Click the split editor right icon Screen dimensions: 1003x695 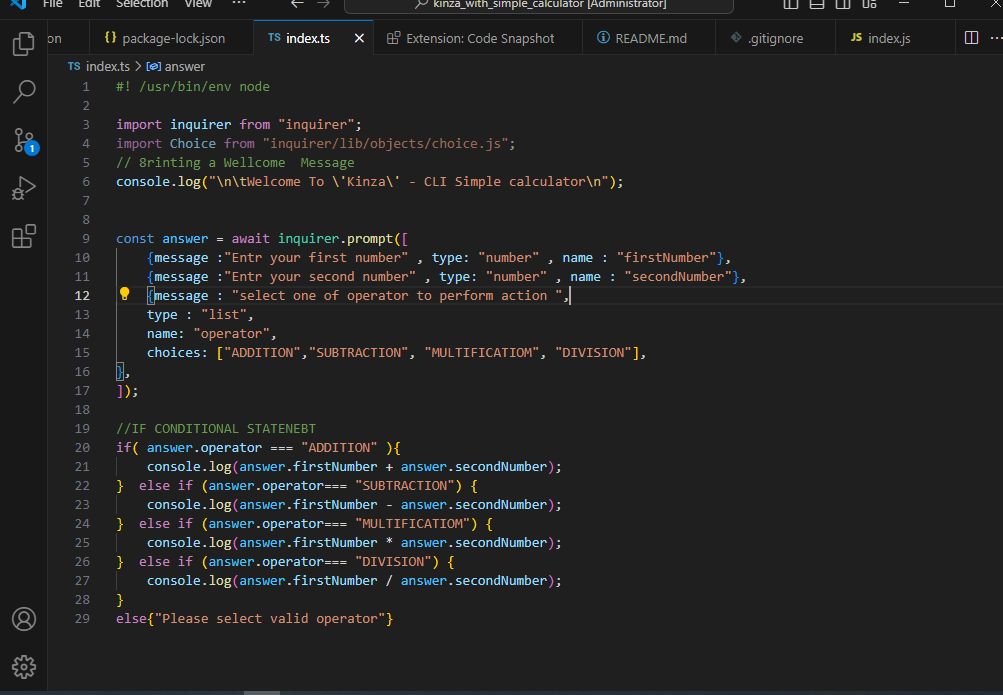(971, 38)
